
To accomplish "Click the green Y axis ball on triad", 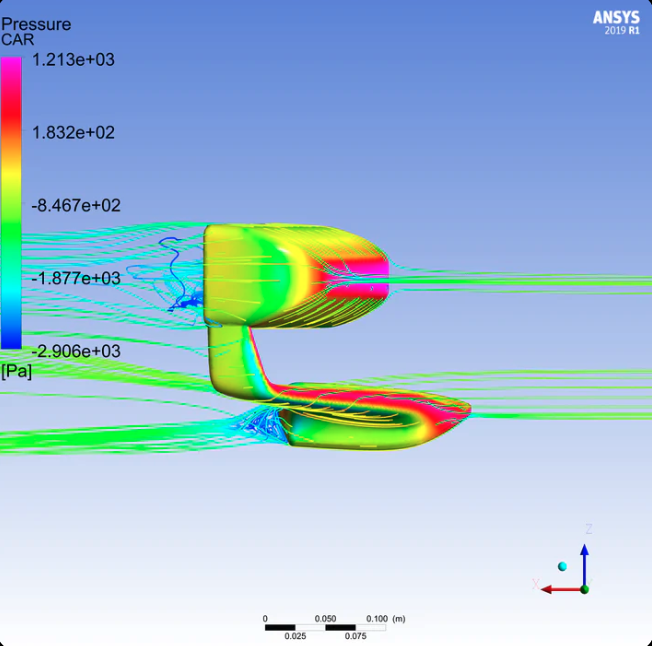I will (x=585, y=589).
